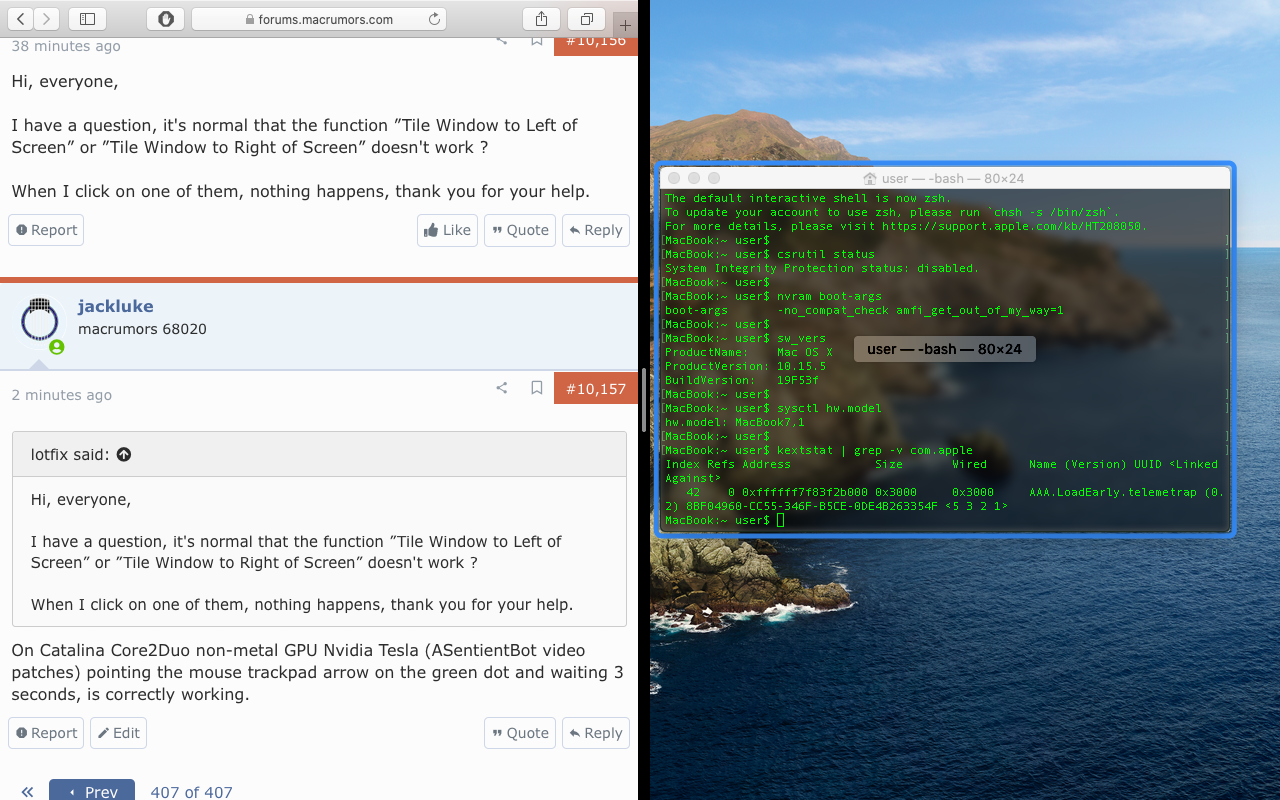Like lotfix's post
The height and width of the screenshot is (800, 1280).
447,230
